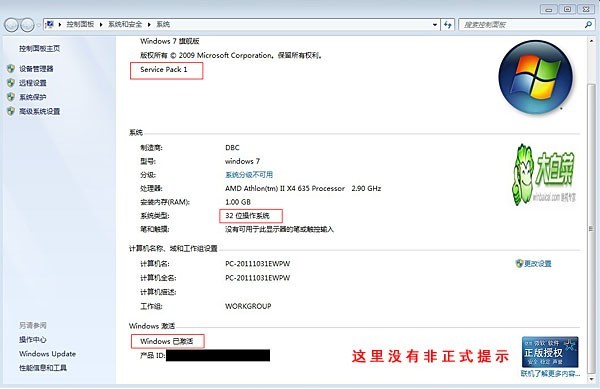Image resolution: width=600 pixels, height=389 pixels.
Task: Click the shield icon beside 远程设置
Action: pos(11,83)
